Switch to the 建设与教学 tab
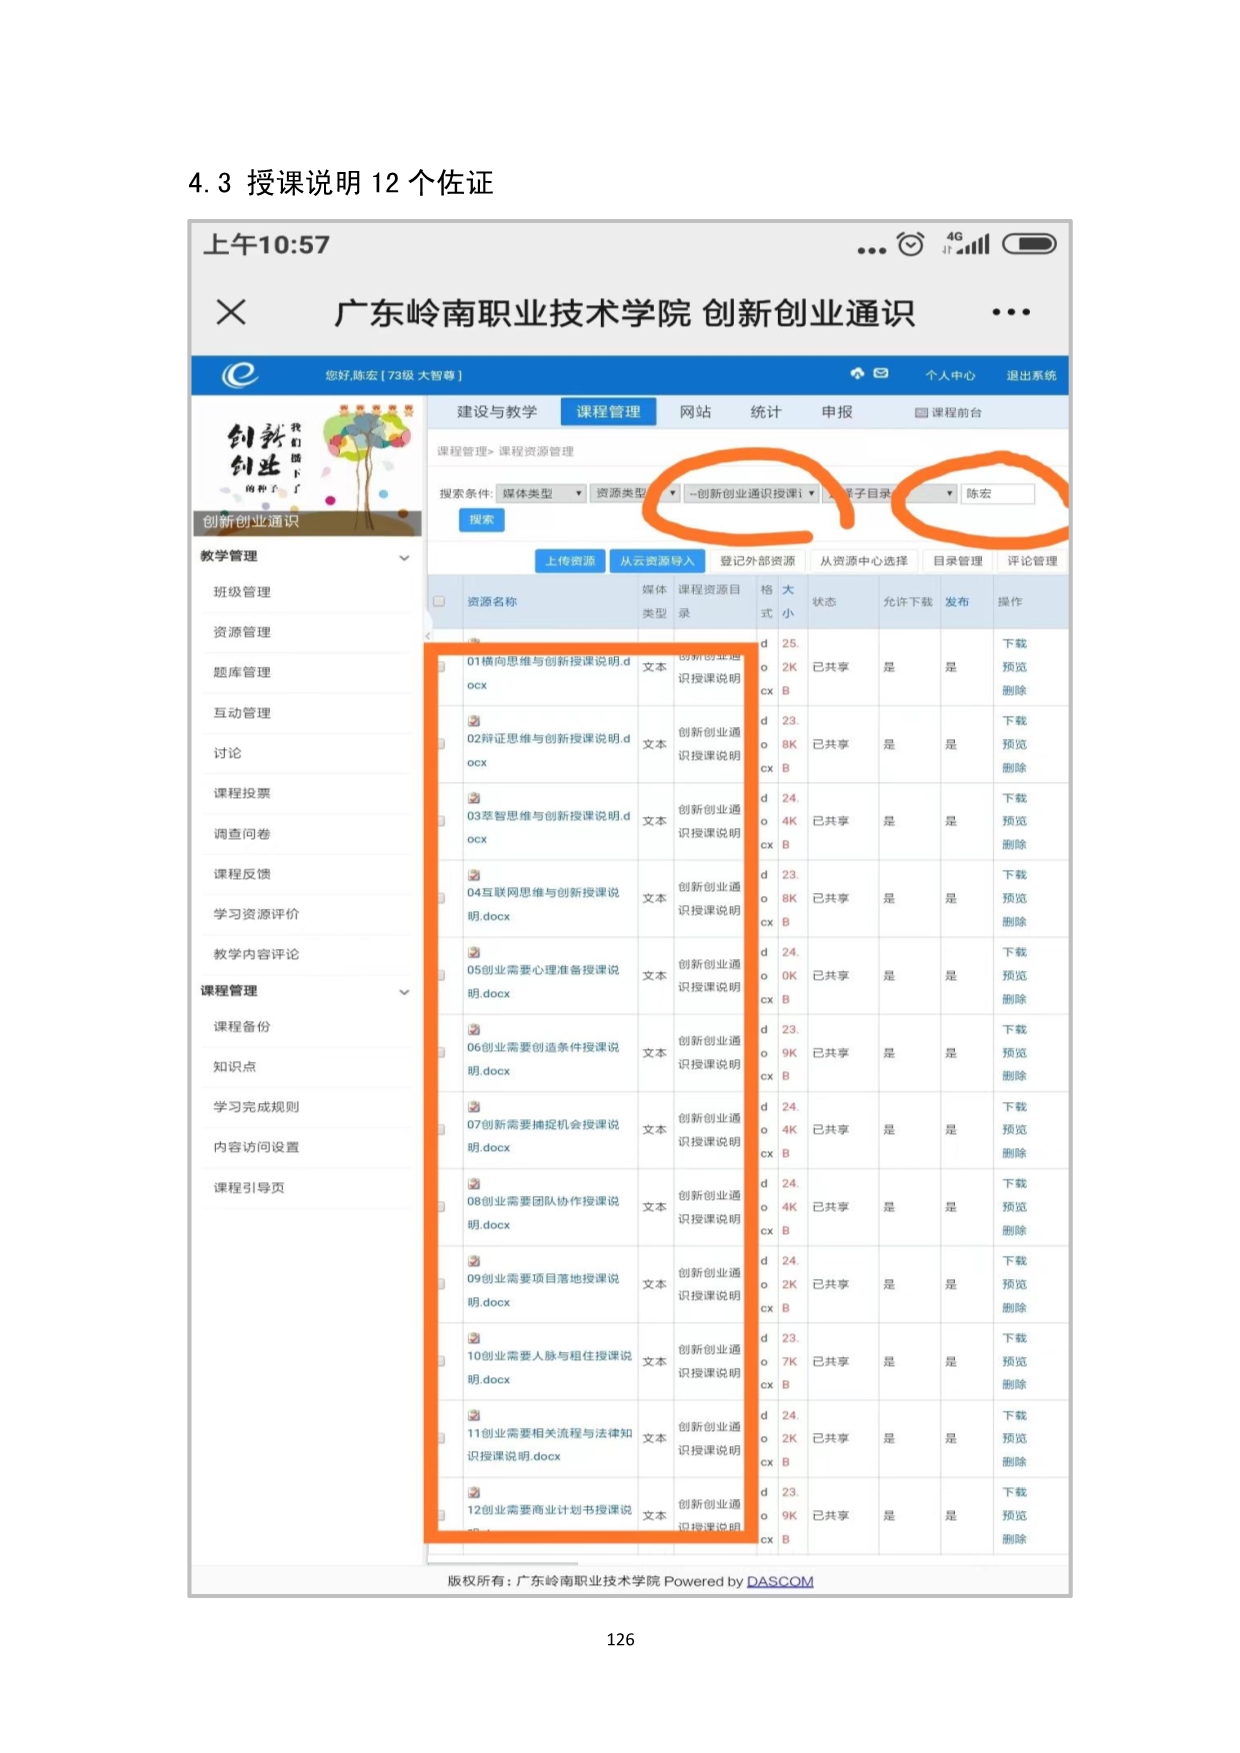 [497, 412]
